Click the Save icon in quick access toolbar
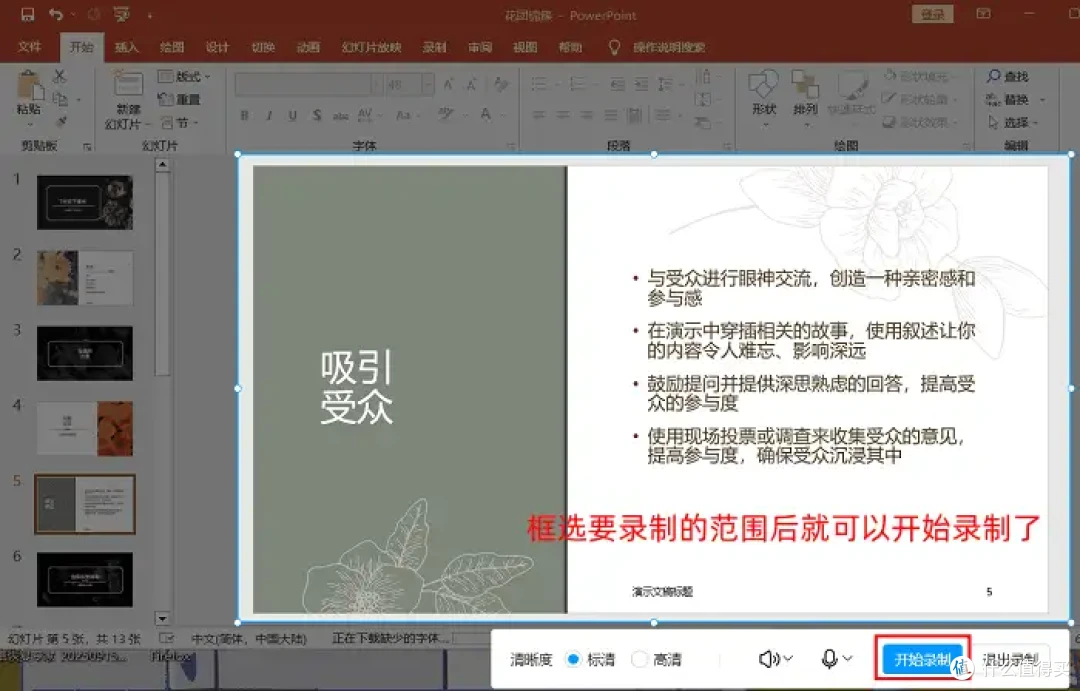This screenshot has width=1080, height=691. (x=28, y=14)
